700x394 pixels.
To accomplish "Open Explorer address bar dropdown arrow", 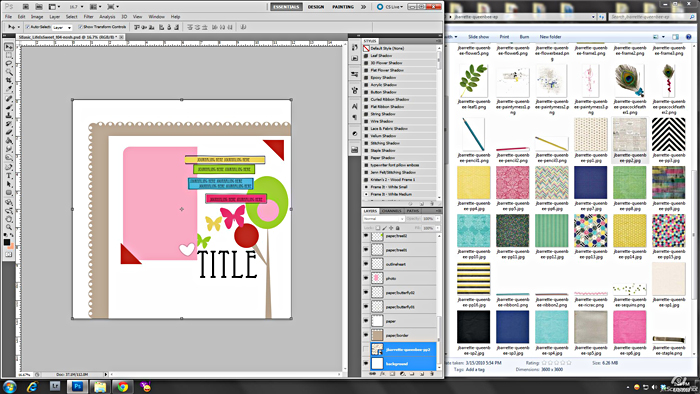I will tap(593, 17).
